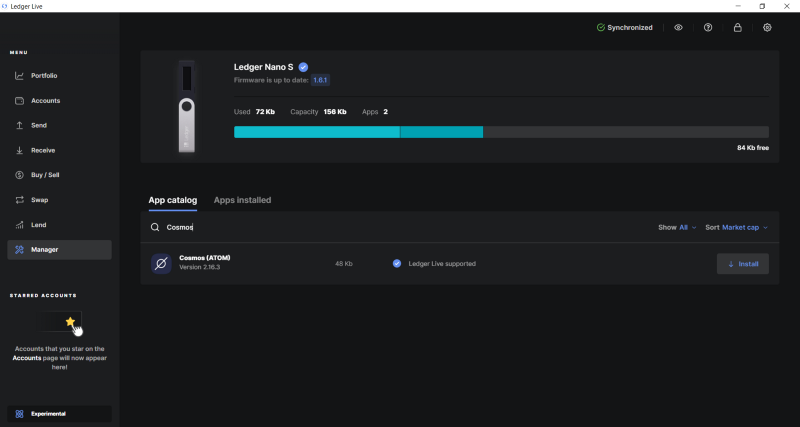Click the search magnifier icon
Viewport: 800px width, 427px height.
155,227
